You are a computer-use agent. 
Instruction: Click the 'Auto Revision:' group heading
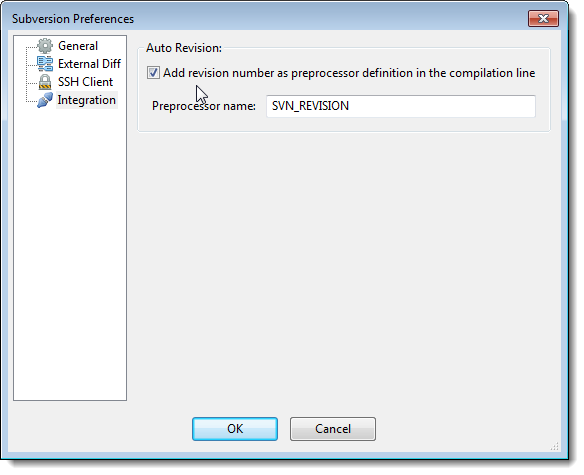[184, 48]
